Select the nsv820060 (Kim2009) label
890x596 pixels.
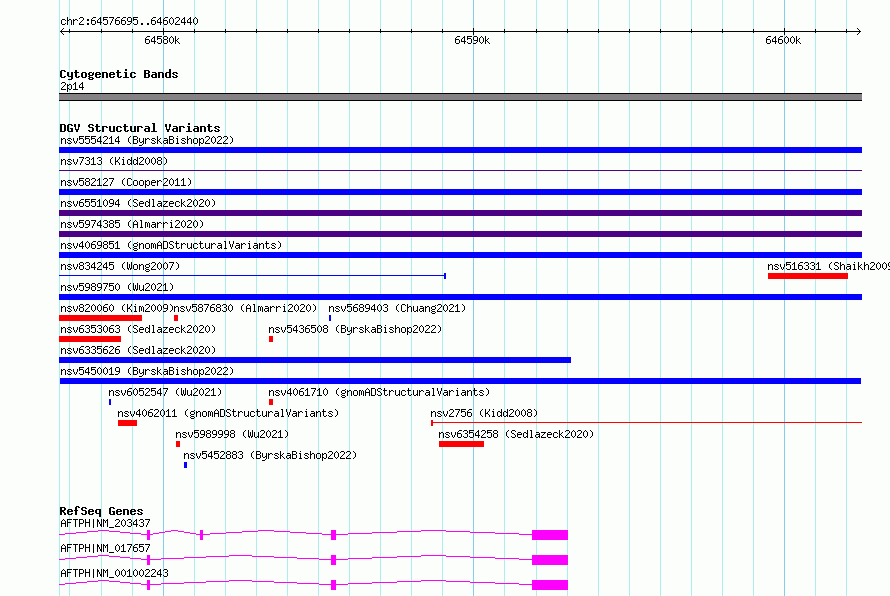(116, 308)
